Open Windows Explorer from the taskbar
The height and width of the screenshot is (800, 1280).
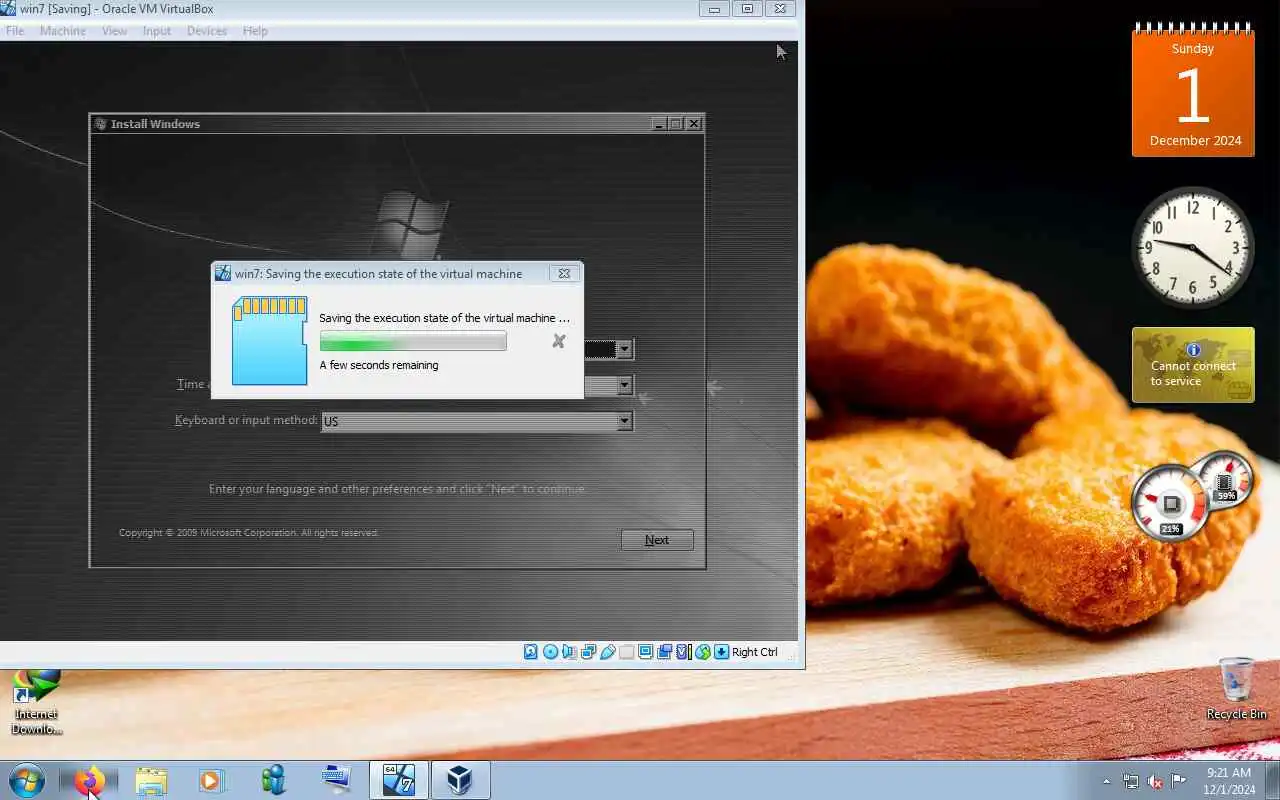(151, 780)
